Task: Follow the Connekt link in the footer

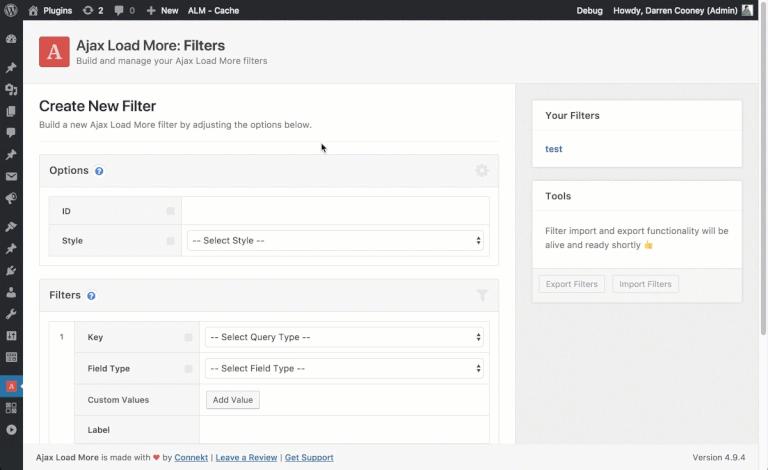Action: click(x=191, y=457)
